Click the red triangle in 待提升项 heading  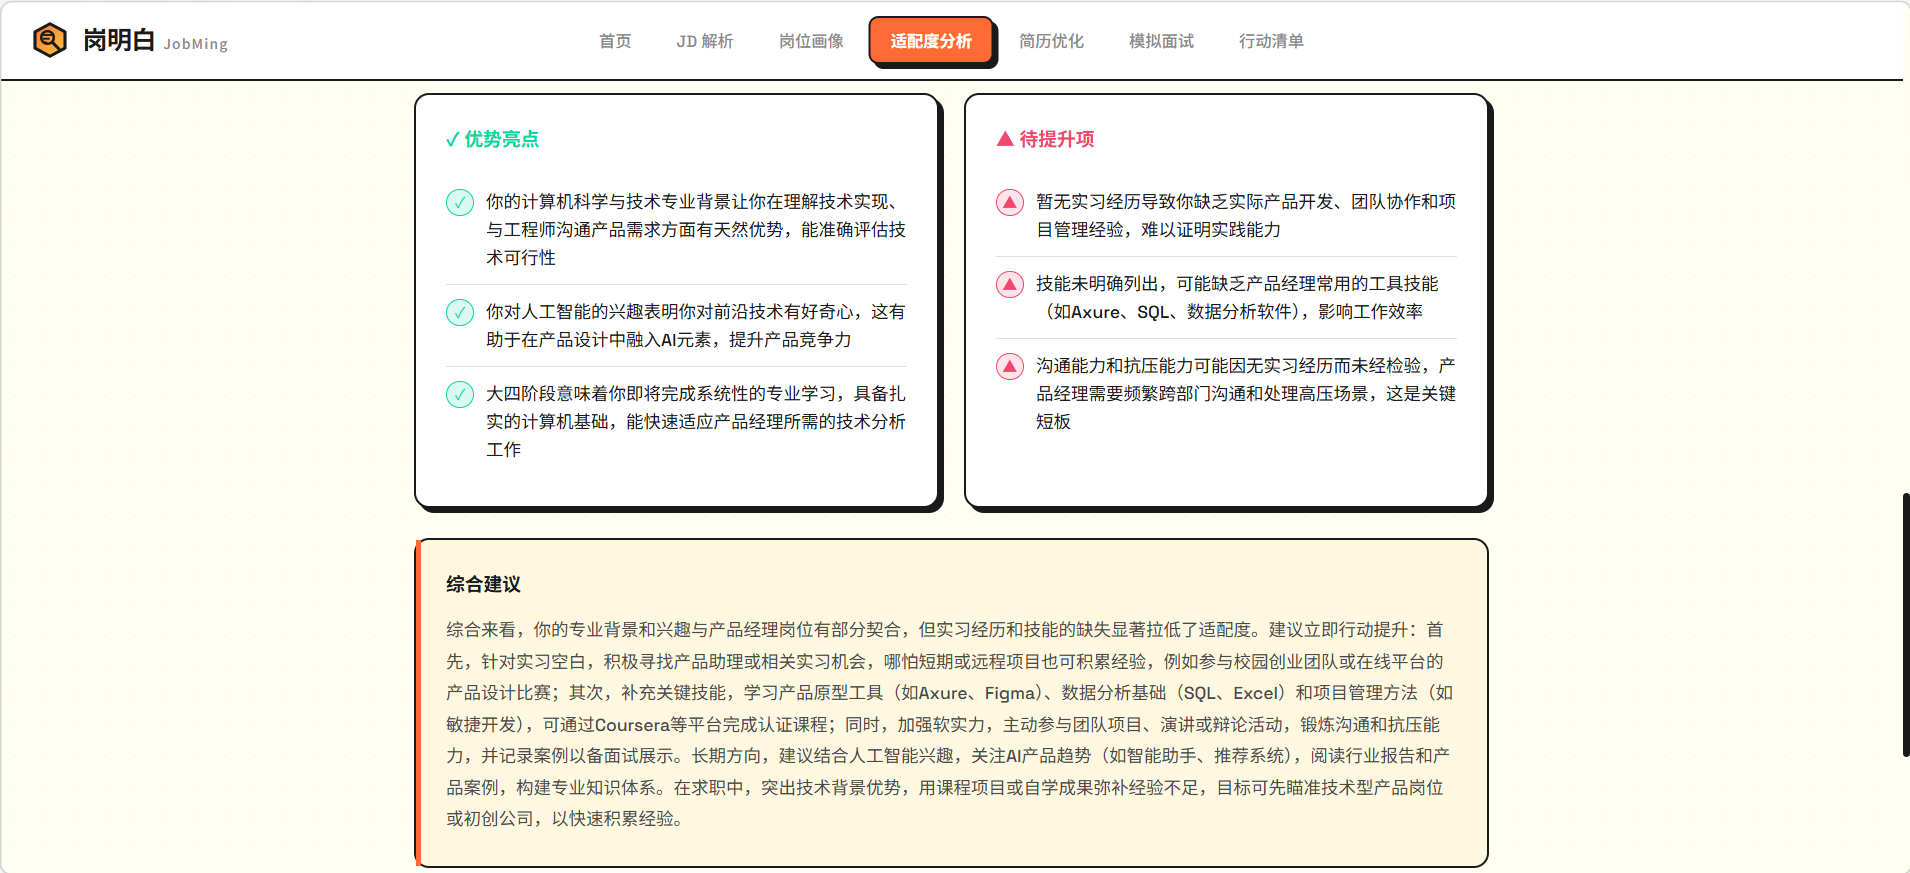pyautogui.click(x=1005, y=139)
